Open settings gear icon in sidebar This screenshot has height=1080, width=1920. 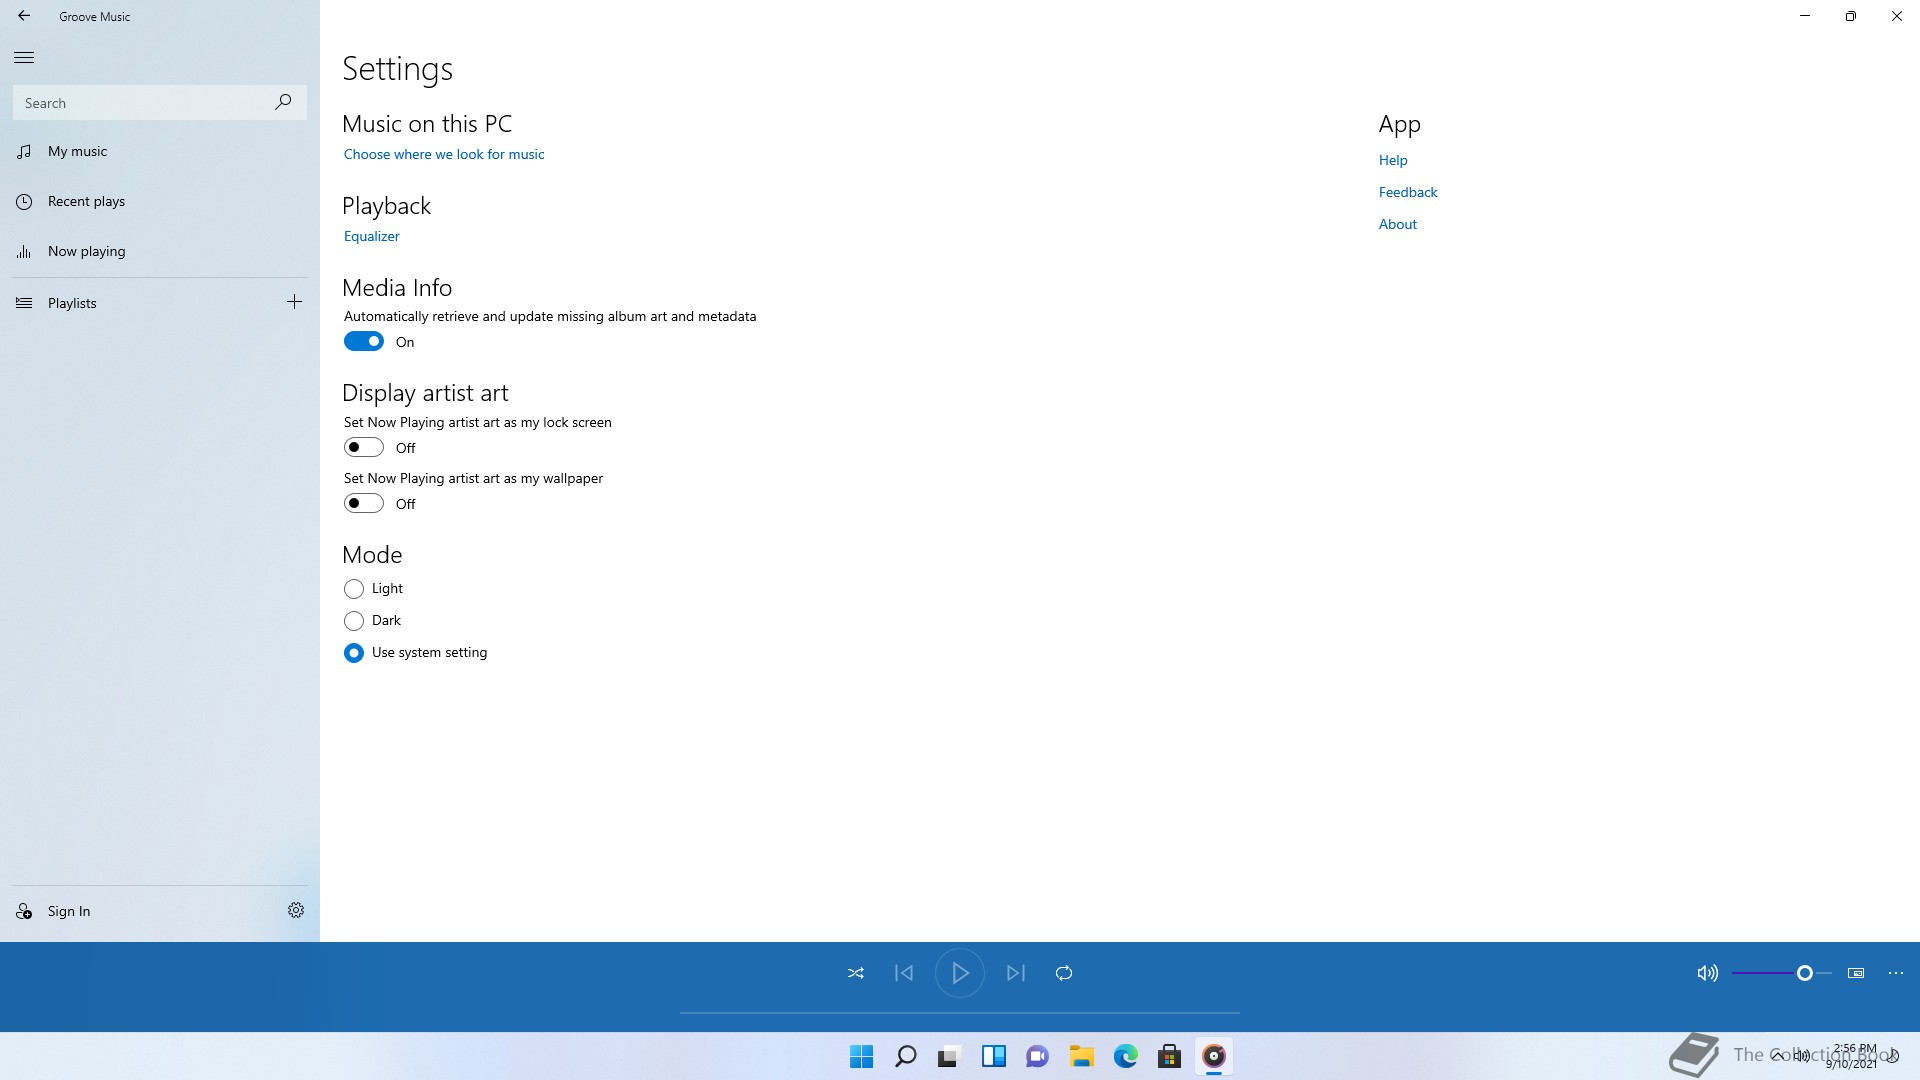coord(296,910)
